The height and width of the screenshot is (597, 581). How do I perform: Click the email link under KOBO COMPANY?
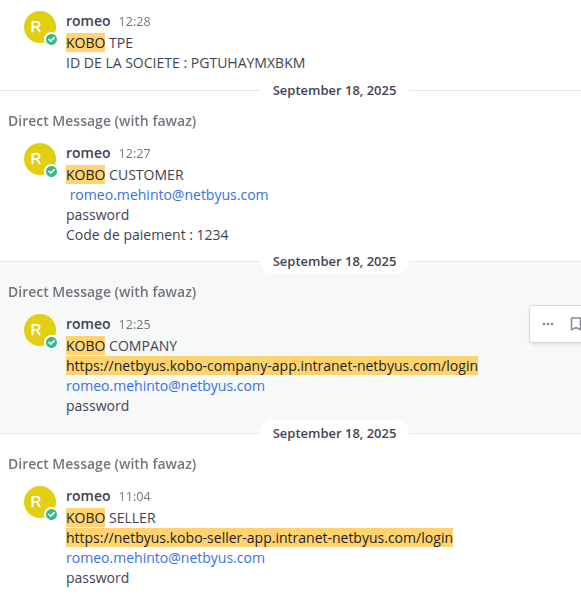pos(165,386)
